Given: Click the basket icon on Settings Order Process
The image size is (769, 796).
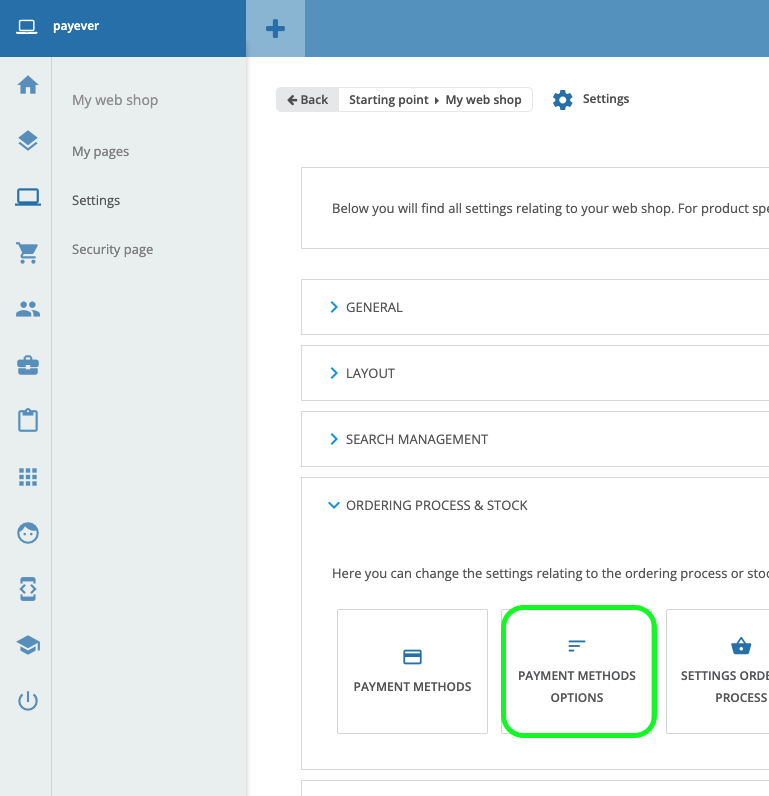Looking at the screenshot, I should pyautogui.click(x=741, y=646).
